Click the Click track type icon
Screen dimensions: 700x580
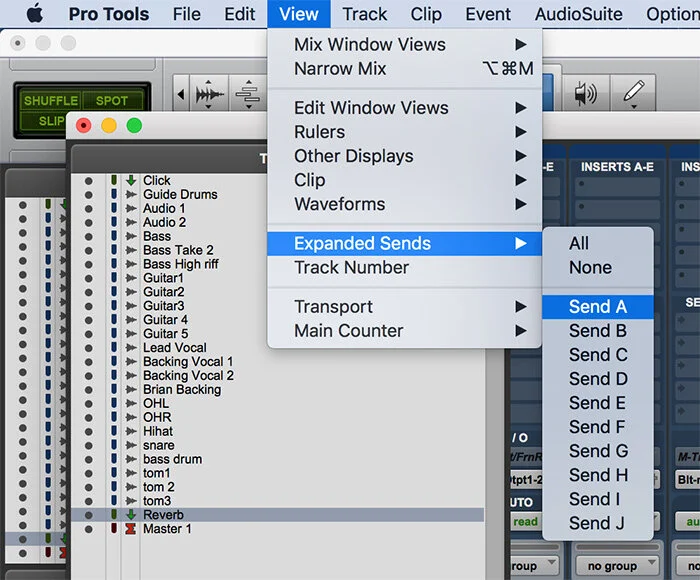coord(131,180)
